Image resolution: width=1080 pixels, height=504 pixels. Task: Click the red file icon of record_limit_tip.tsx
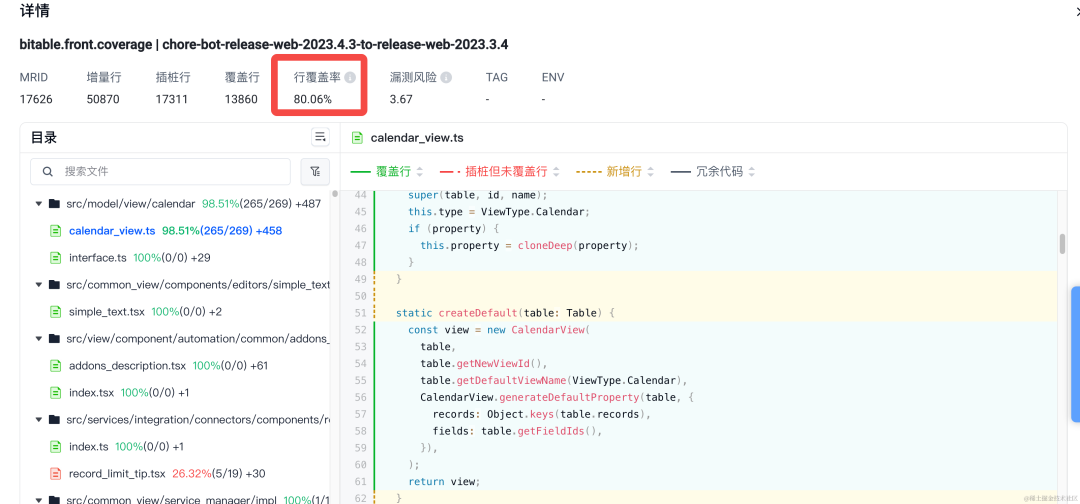[56, 474]
